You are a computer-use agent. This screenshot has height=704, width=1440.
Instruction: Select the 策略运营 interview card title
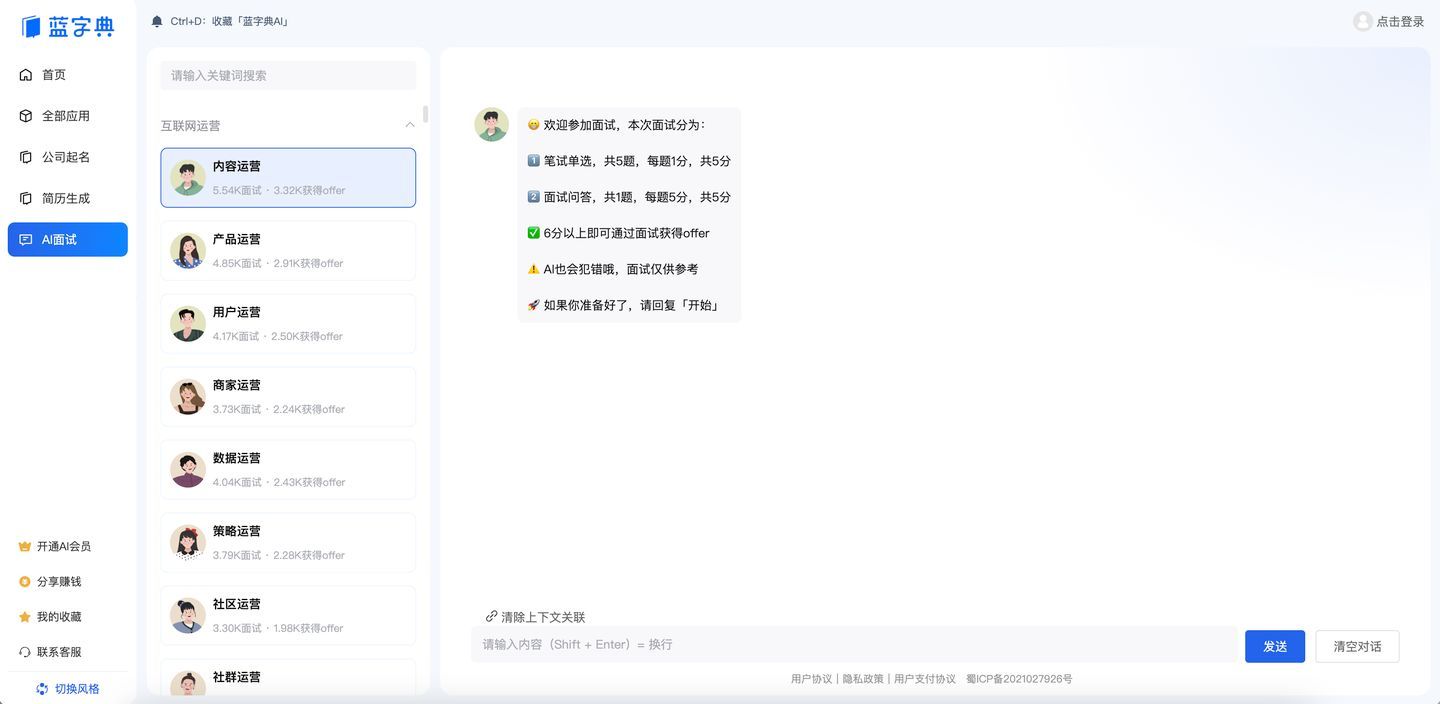(x=237, y=532)
